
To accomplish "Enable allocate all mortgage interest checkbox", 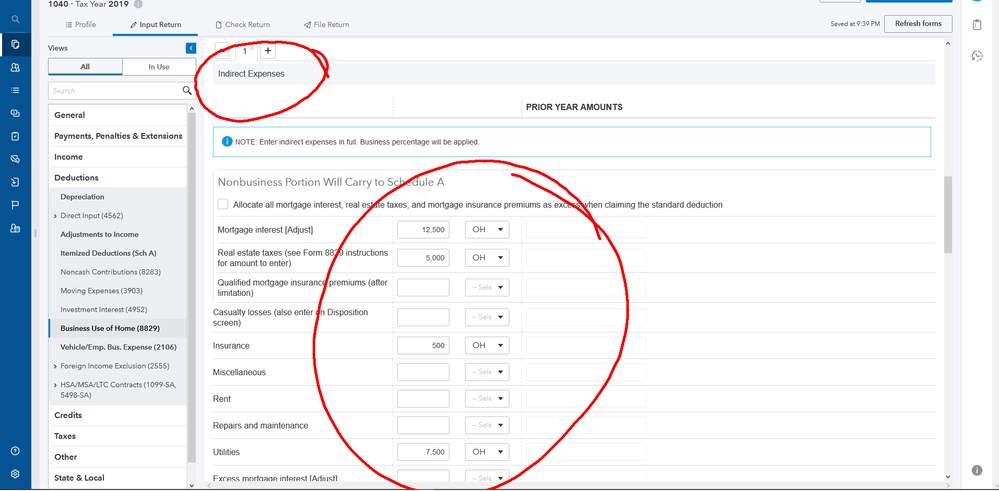I will pos(223,204).
